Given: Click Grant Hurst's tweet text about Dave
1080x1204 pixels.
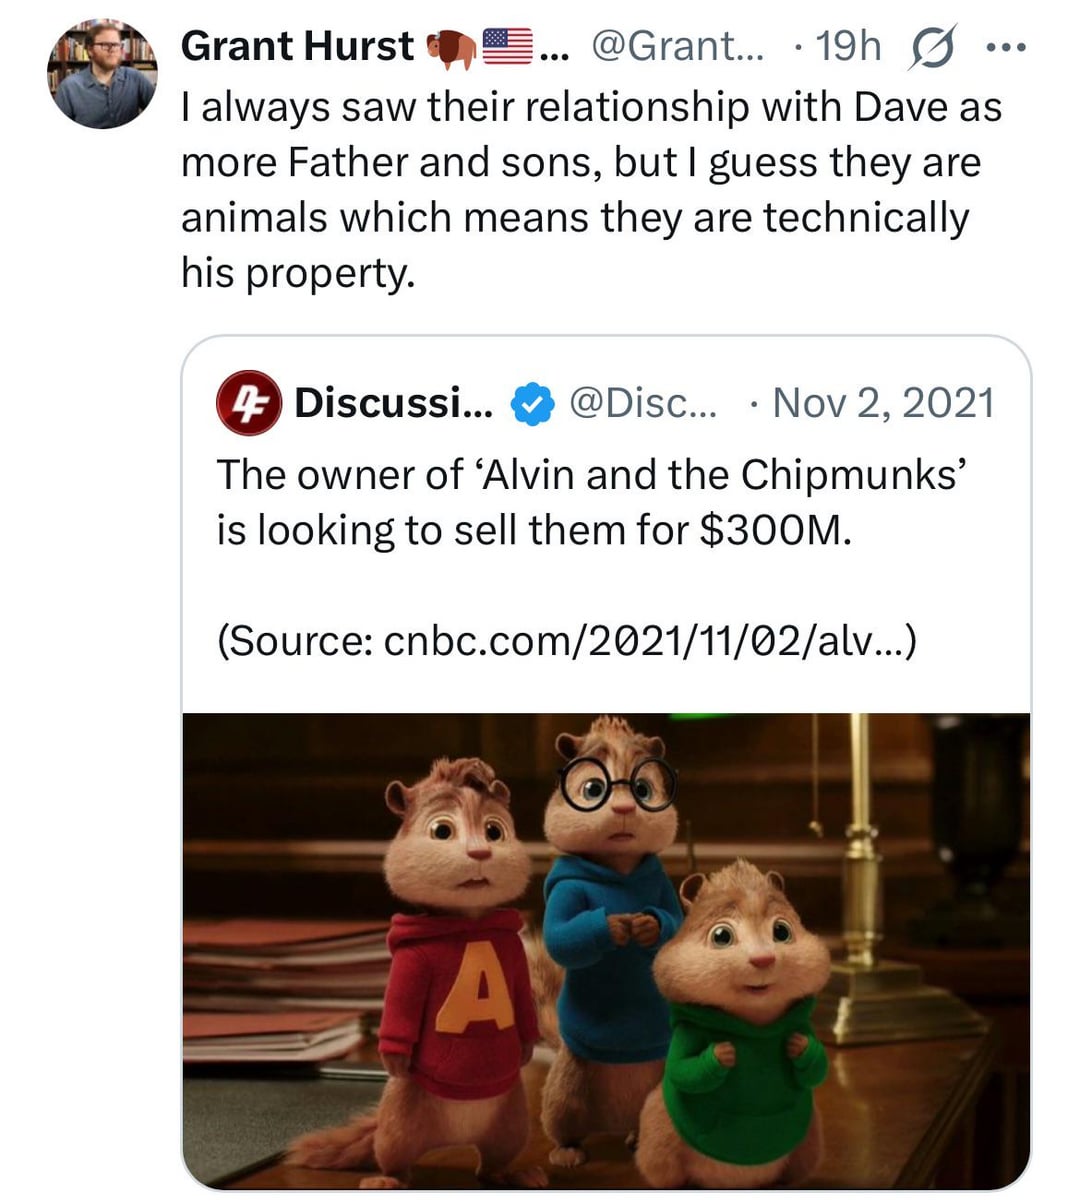Looking at the screenshot, I should click(x=590, y=190).
